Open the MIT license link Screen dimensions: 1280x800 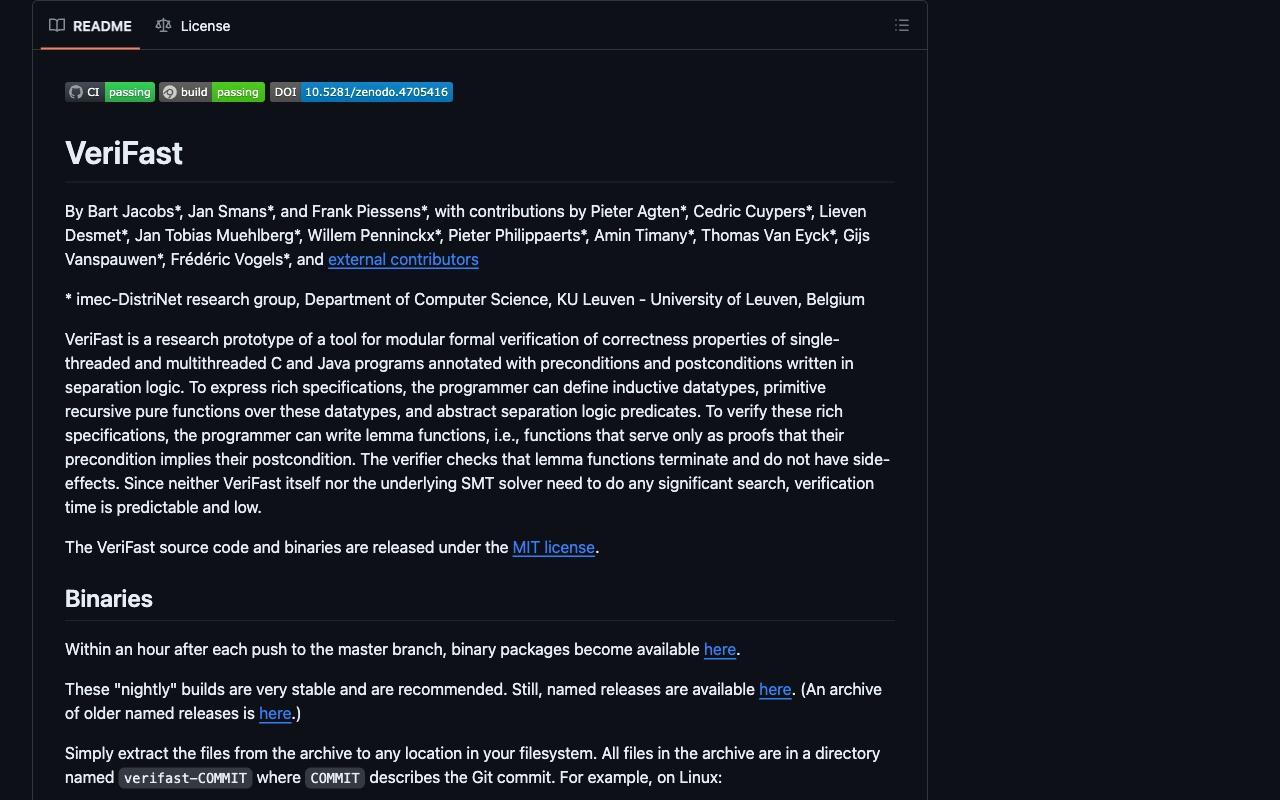(x=554, y=547)
